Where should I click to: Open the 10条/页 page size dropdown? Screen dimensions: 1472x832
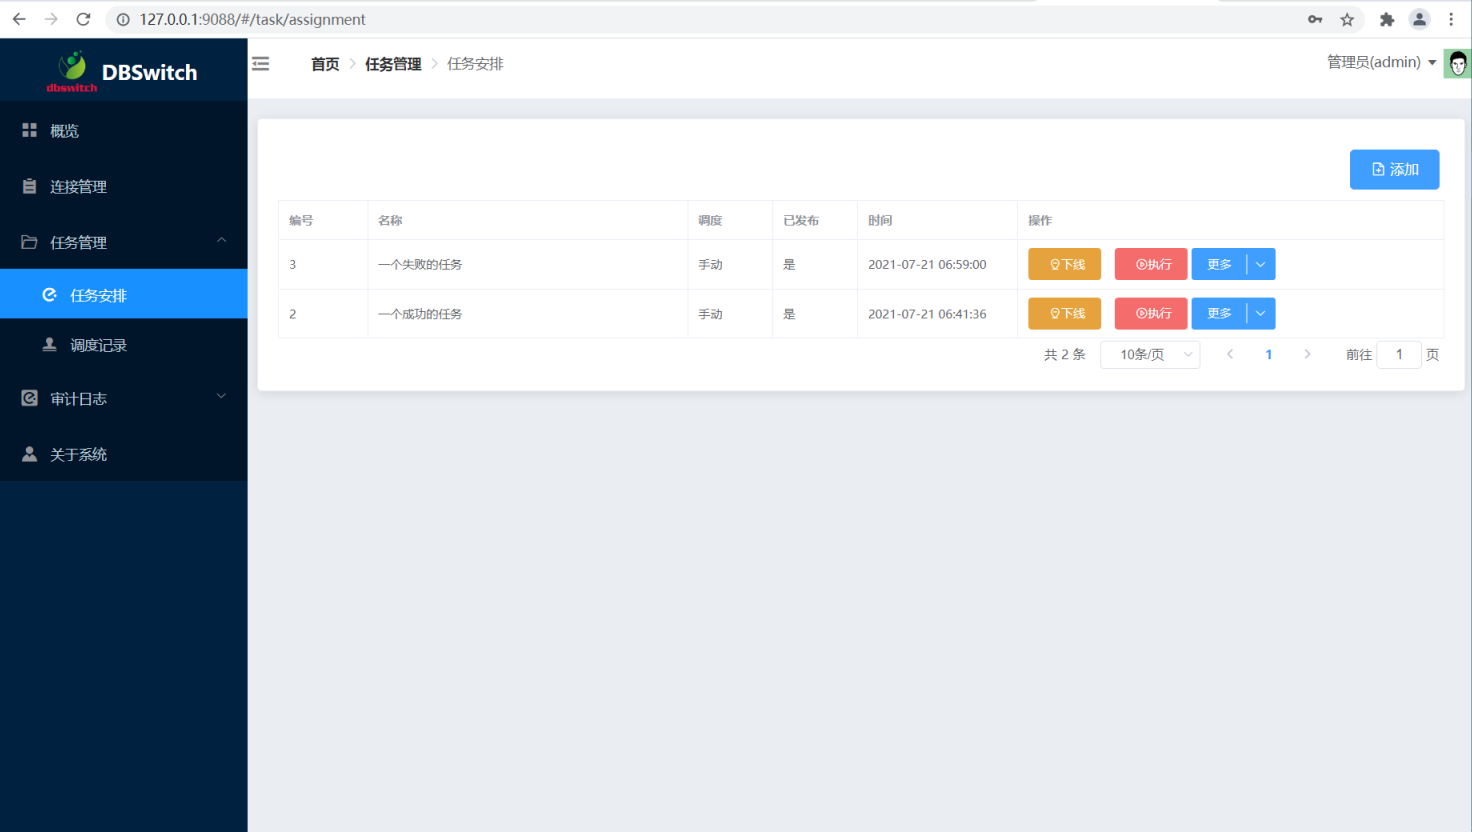coord(1150,355)
